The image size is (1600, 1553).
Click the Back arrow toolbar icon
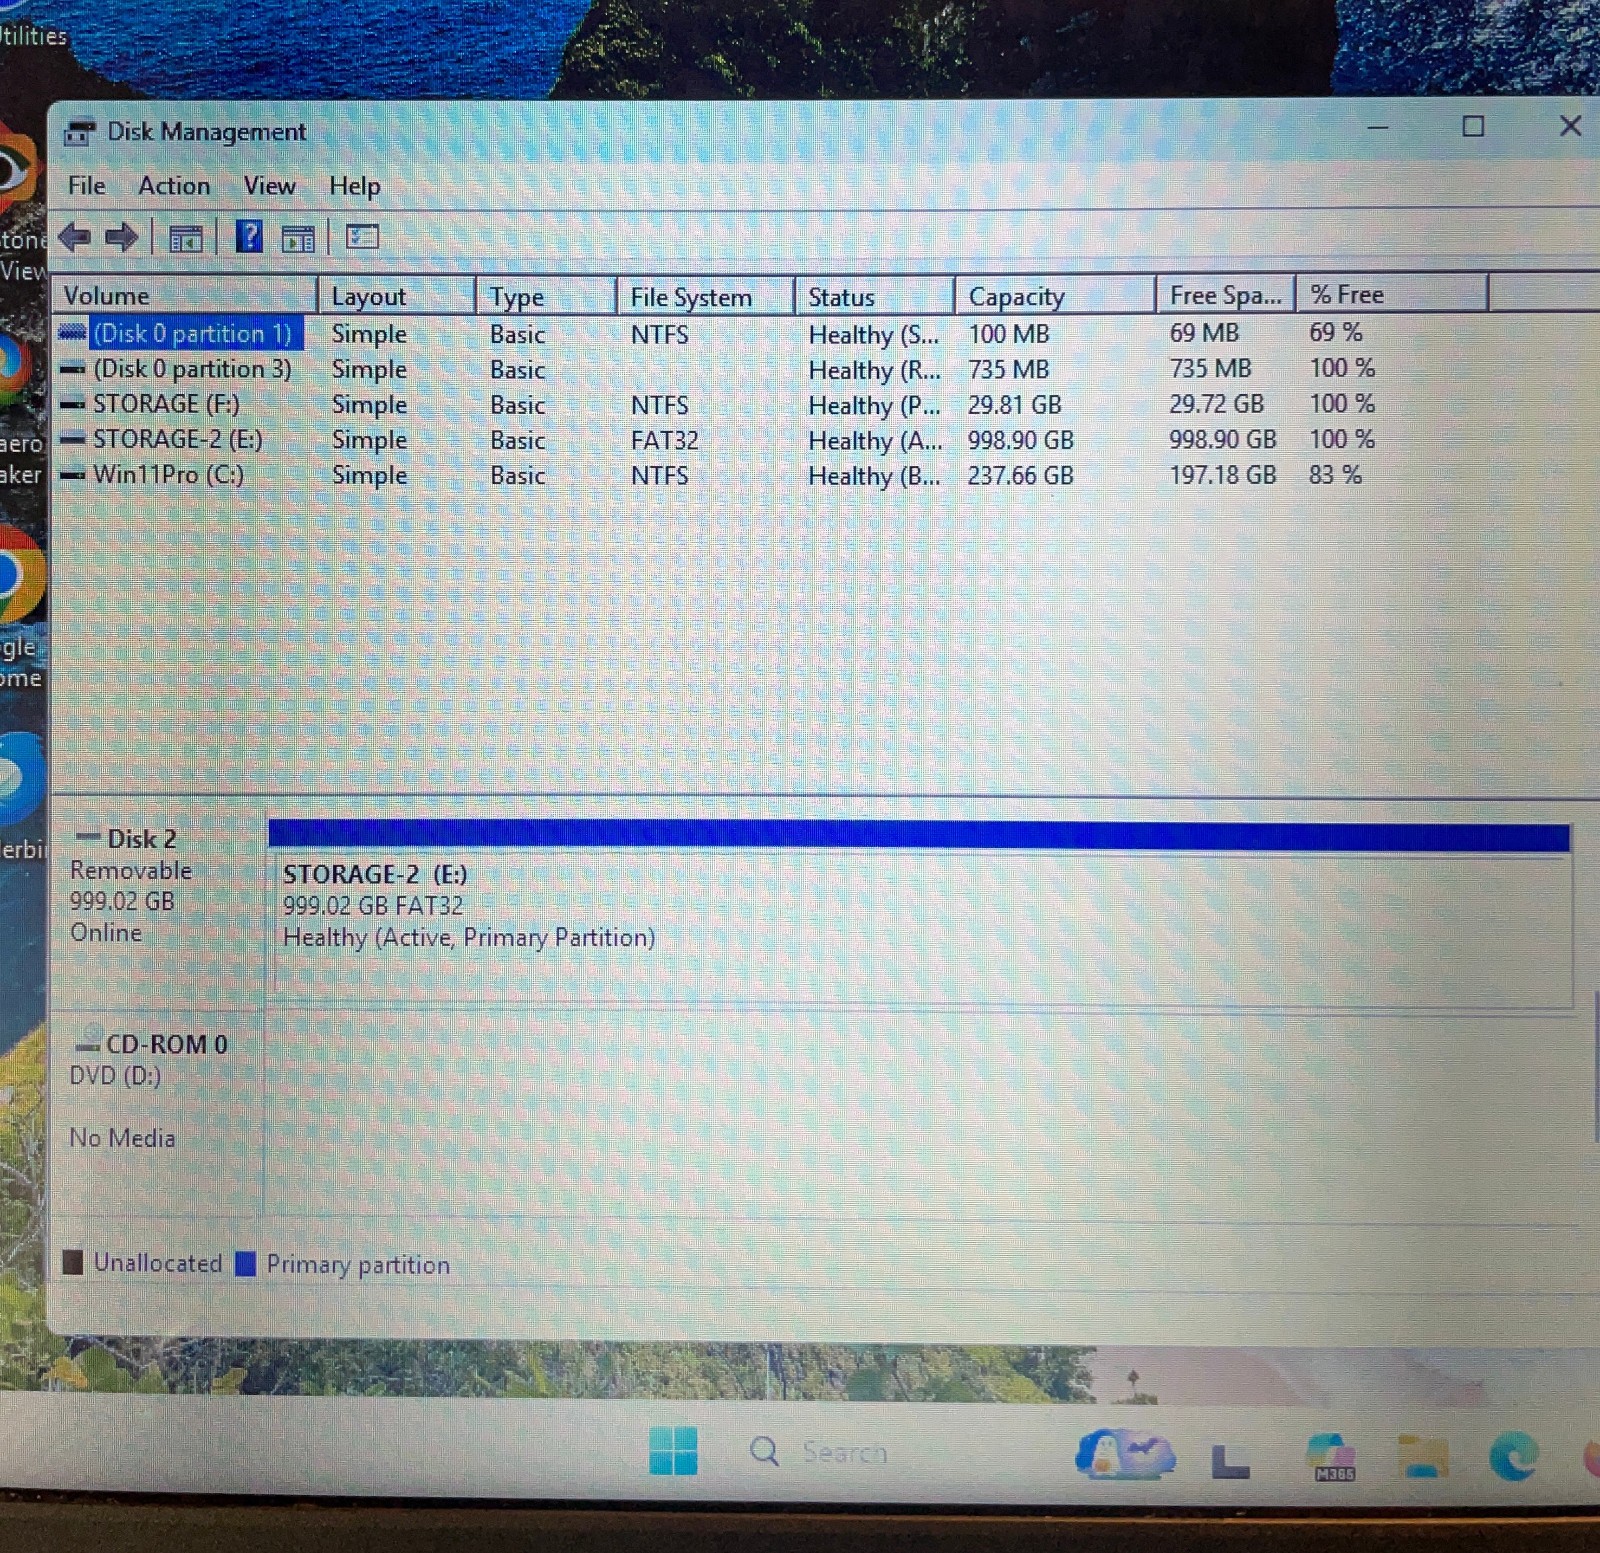(75, 237)
